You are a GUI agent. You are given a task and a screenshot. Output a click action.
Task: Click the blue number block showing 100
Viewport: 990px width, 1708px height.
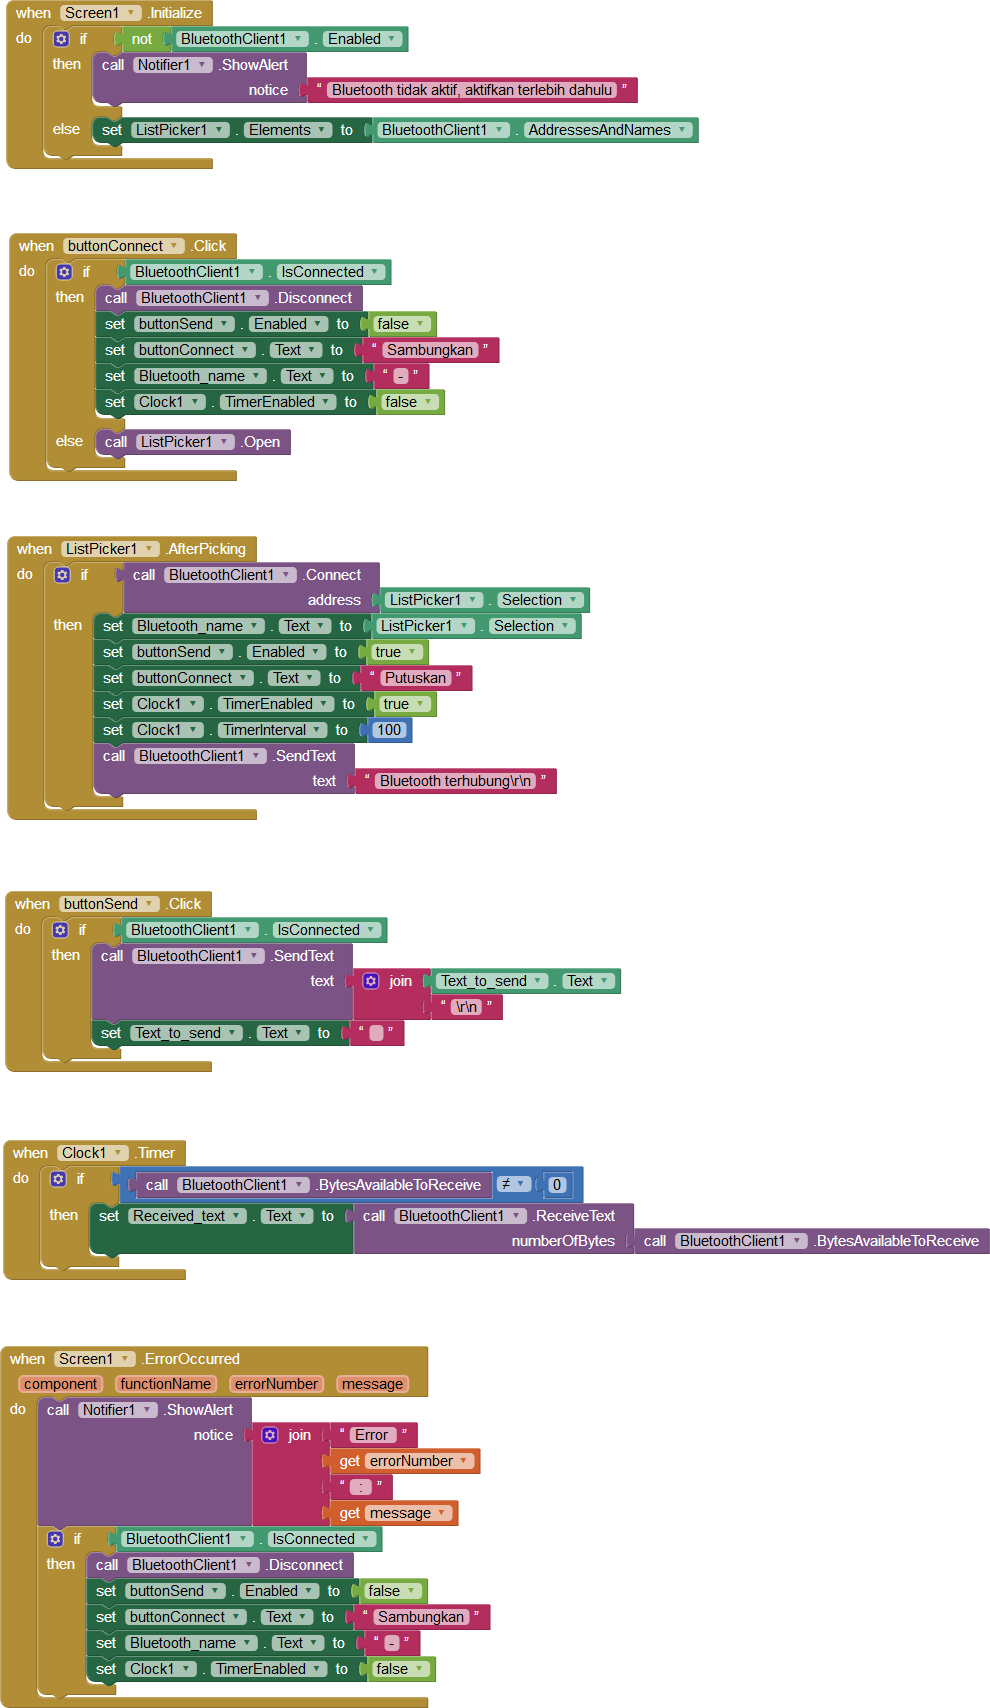click(x=389, y=730)
